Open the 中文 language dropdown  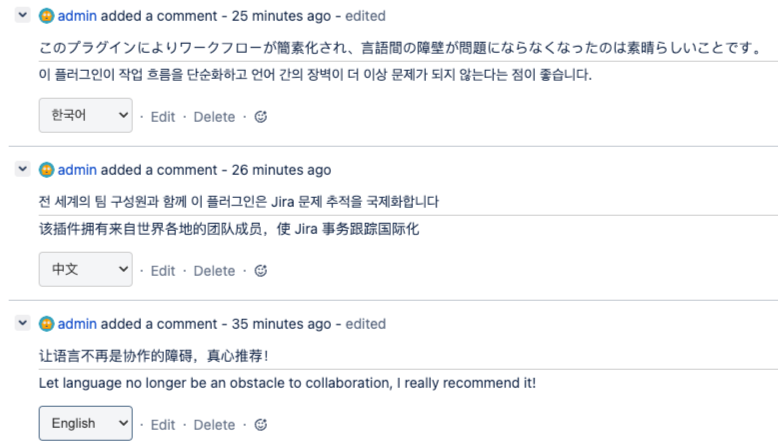coord(85,270)
